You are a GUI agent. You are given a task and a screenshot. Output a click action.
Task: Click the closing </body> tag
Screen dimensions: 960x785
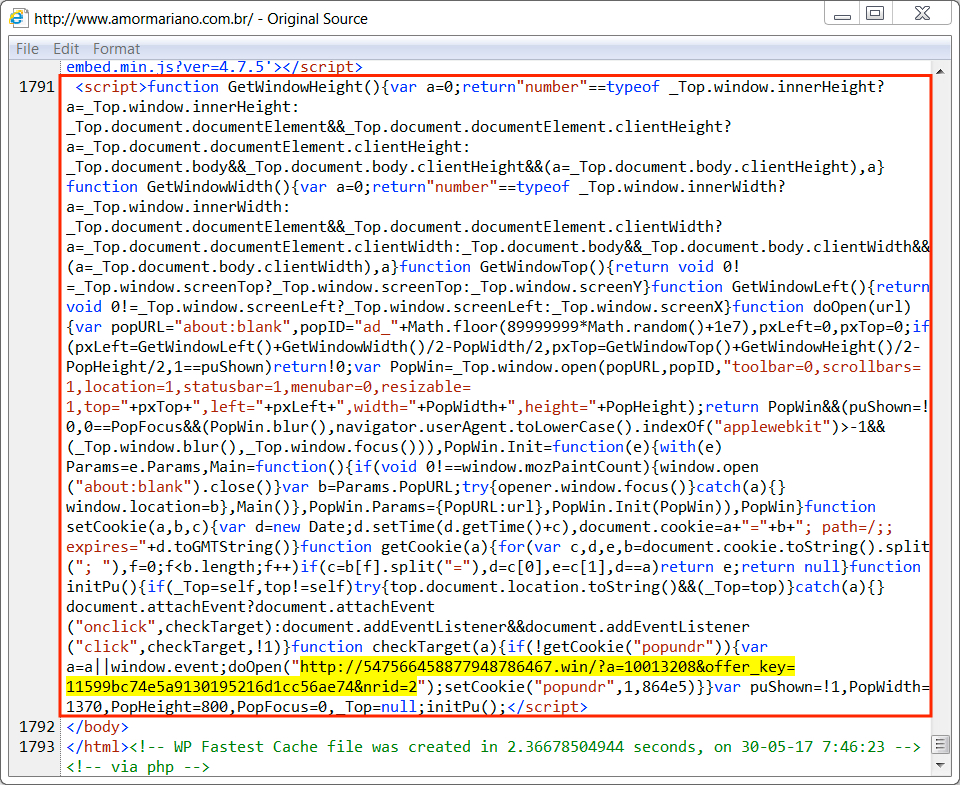tap(97, 727)
